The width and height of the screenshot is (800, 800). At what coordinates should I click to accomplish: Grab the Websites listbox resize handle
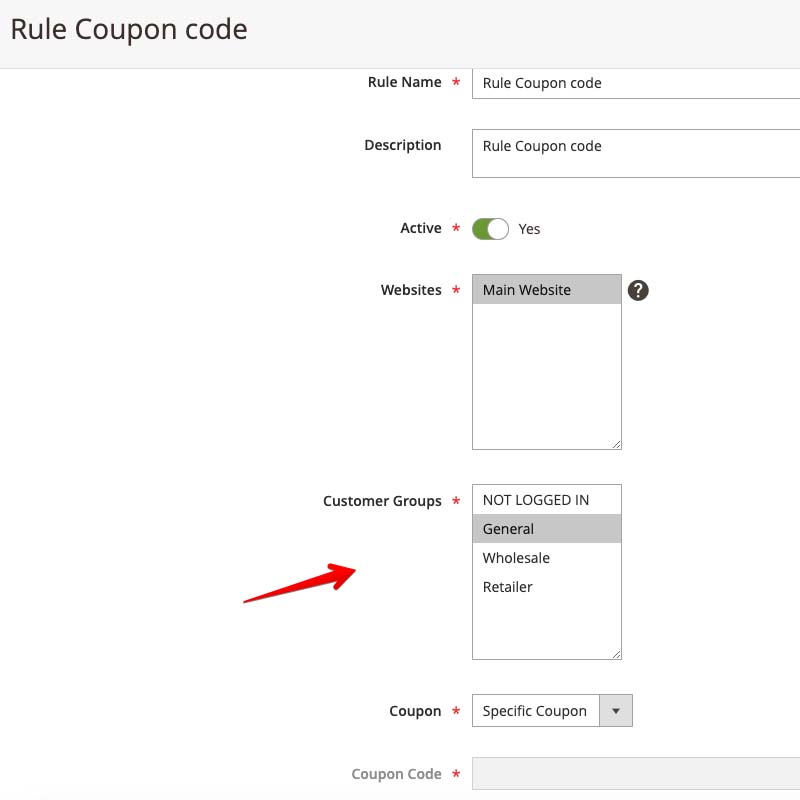[x=616, y=444]
